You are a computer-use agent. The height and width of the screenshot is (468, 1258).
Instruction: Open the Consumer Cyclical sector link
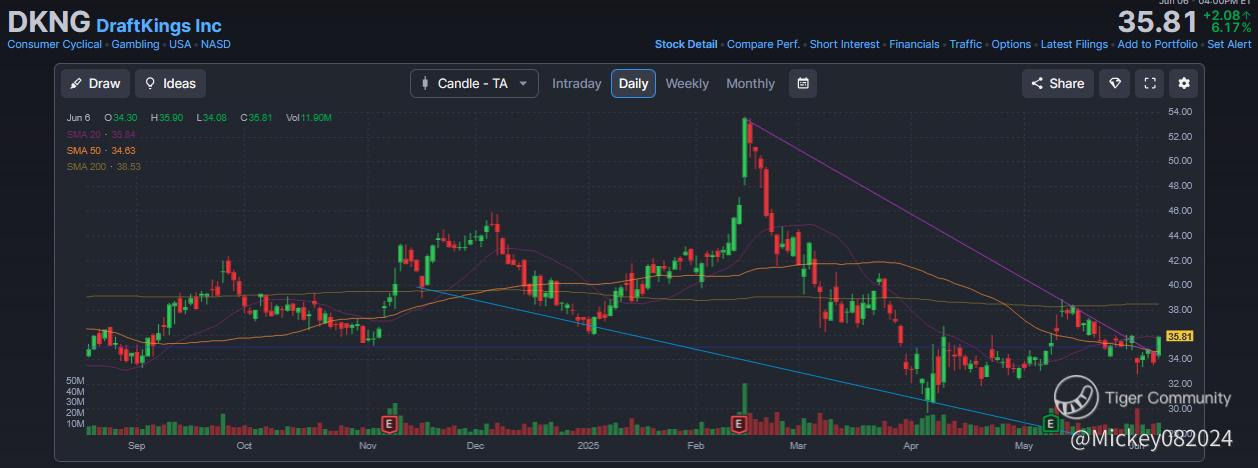coord(54,44)
